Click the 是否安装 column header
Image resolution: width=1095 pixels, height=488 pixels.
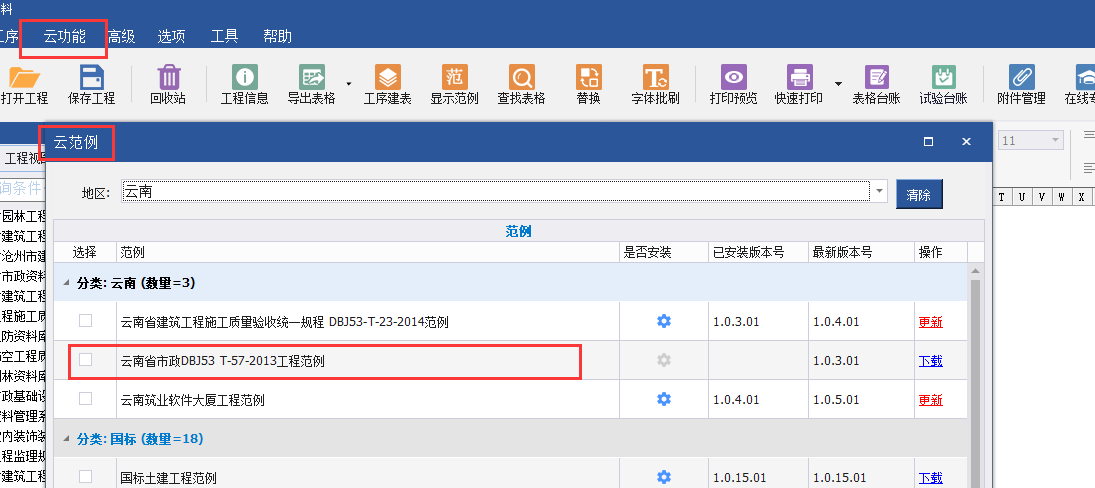(x=663, y=252)
